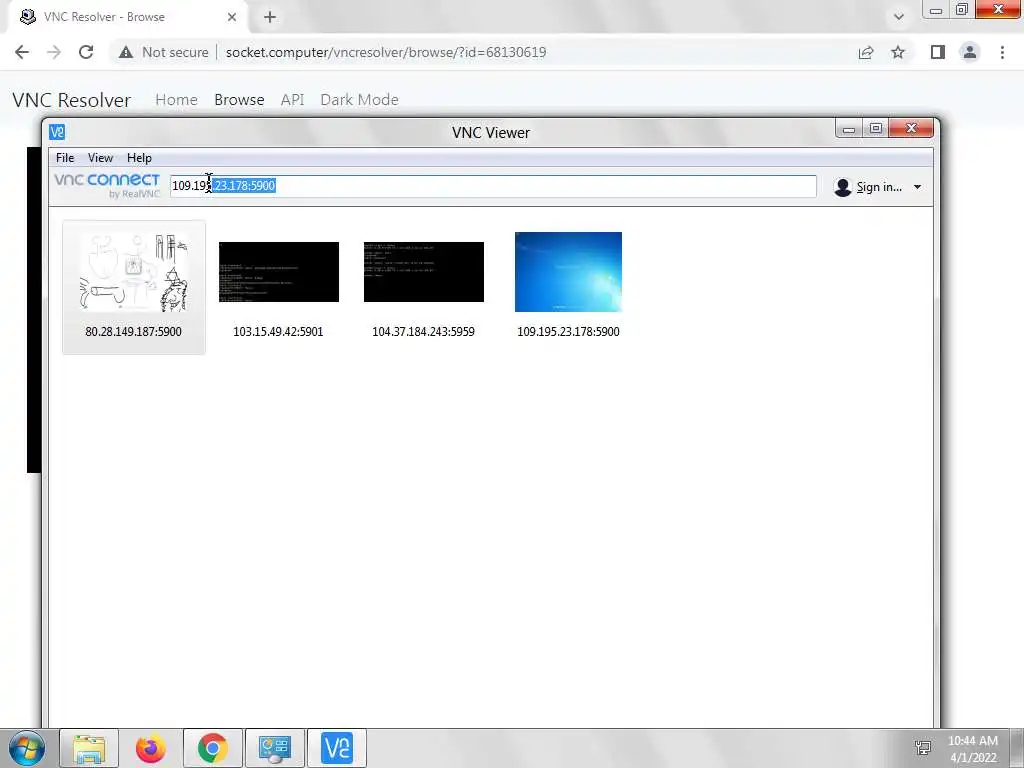Click the 80.28.149.187:5900 address label

[x=133, y=332]
